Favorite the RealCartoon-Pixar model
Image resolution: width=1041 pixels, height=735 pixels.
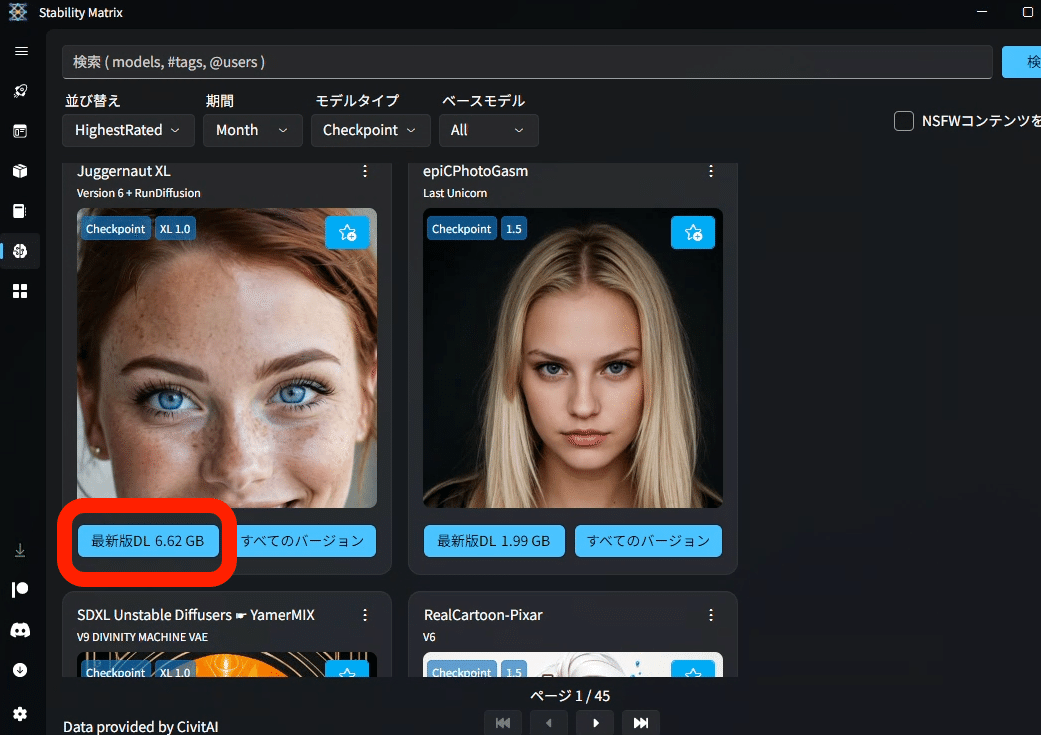[693, 669]
